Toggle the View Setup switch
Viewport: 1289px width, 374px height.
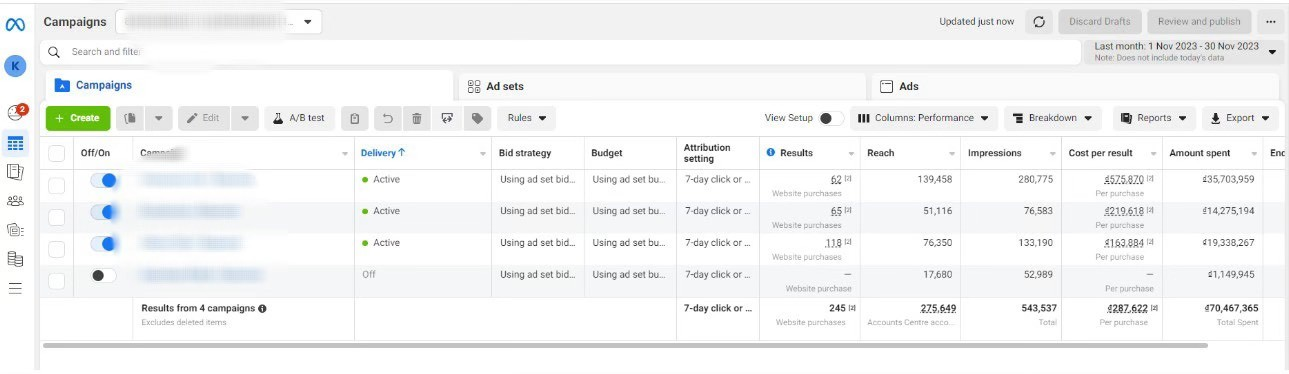(x=831, y=118)
